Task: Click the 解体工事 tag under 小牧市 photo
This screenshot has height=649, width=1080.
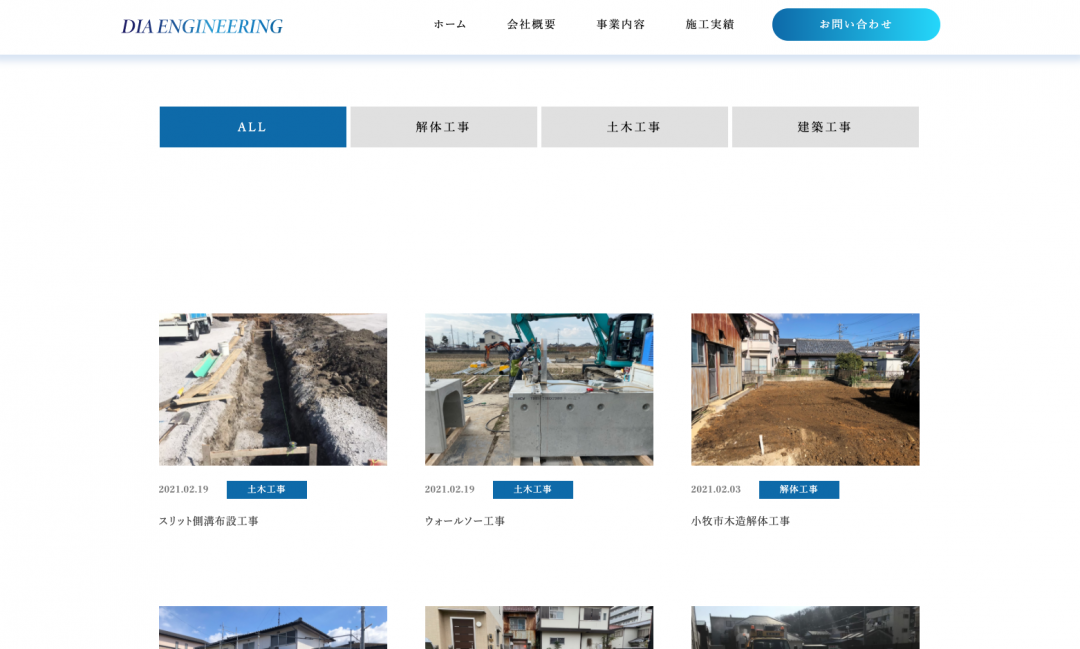Action: pyautogui.click(x=799, y=489)
